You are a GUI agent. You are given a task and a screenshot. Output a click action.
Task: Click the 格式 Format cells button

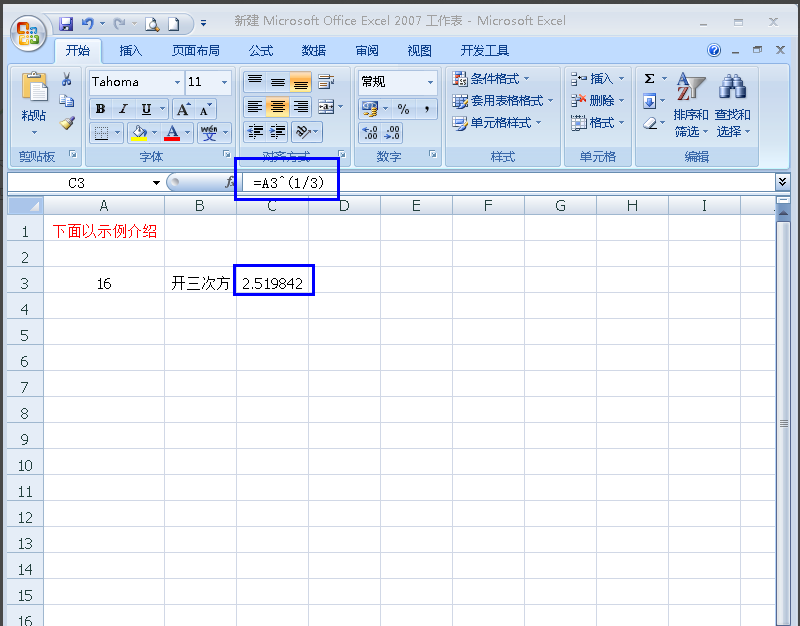click(x=597, y=123)
